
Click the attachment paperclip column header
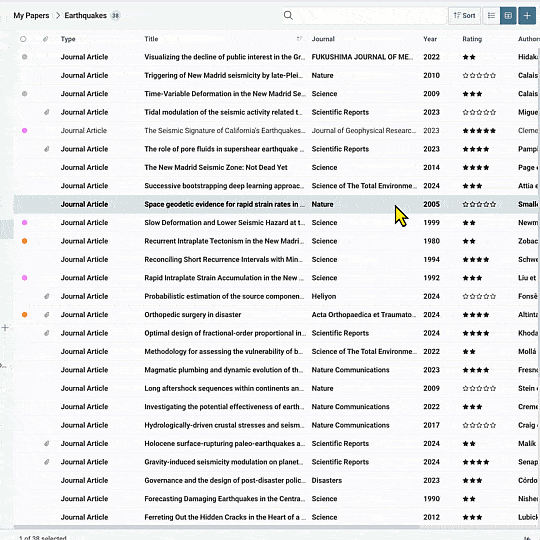pyautogui.click(x=45, y=39)
